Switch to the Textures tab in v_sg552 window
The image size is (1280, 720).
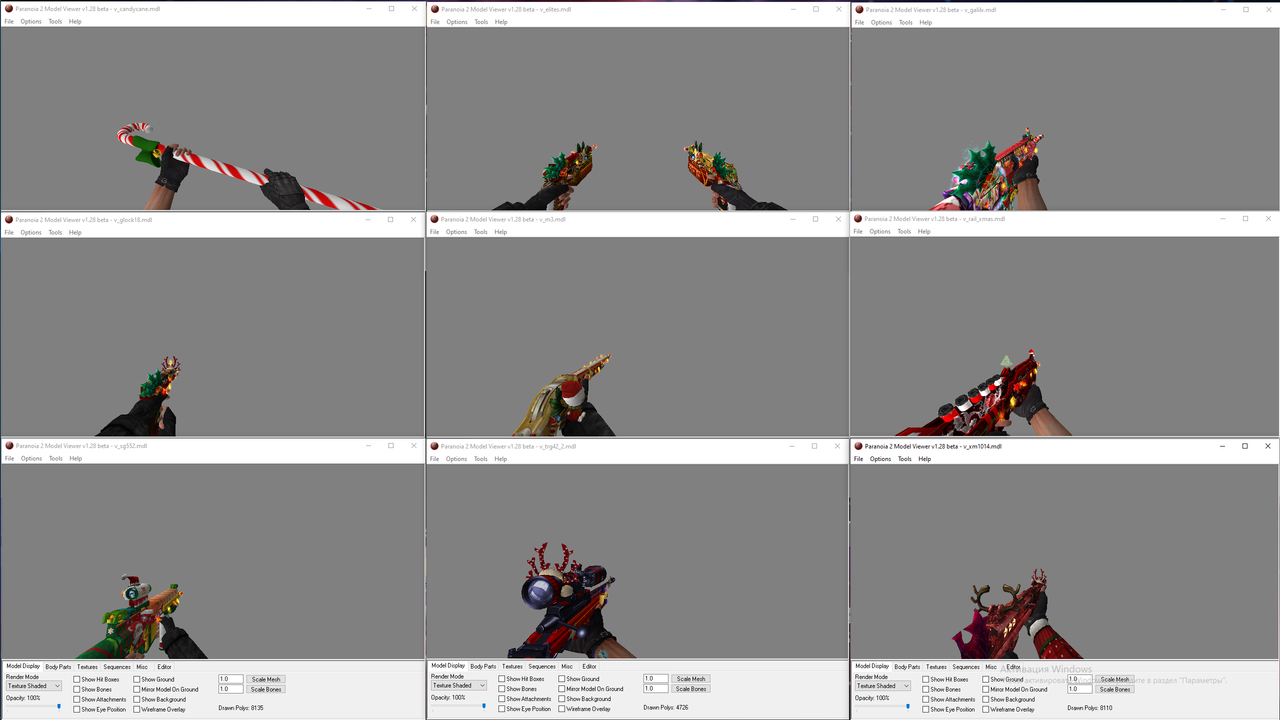click(x=87, y=667)
